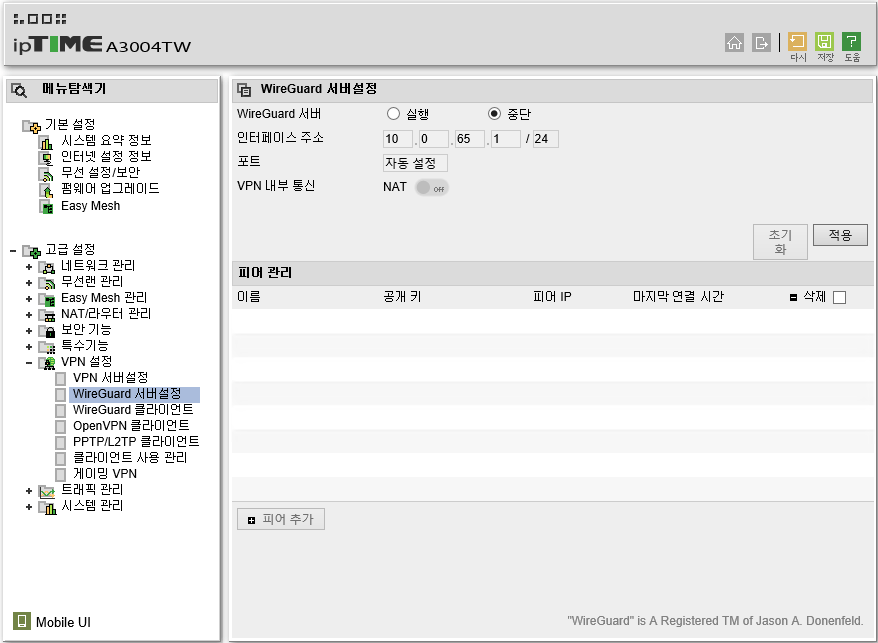Click first octet field of 인터페이스 주소
The height and width of the screenshot is (643, 878).
[398, 139]
